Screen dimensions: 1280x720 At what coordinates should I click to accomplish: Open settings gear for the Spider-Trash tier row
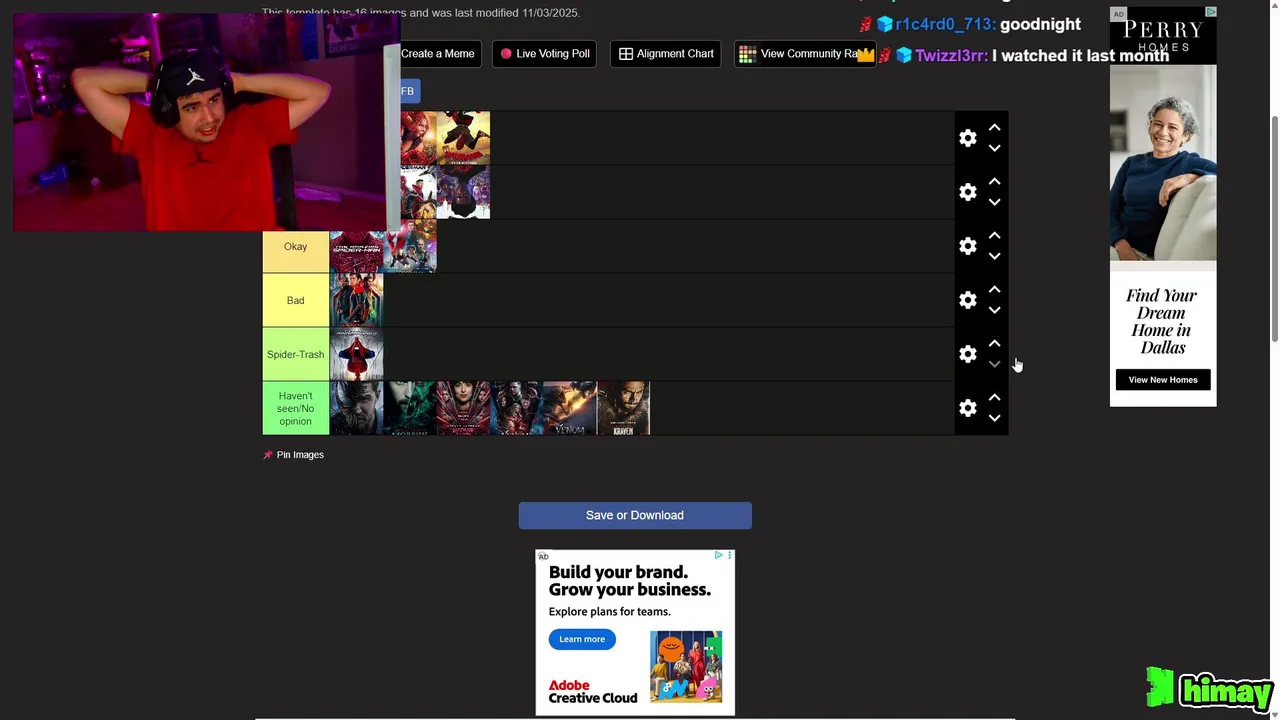967,354
